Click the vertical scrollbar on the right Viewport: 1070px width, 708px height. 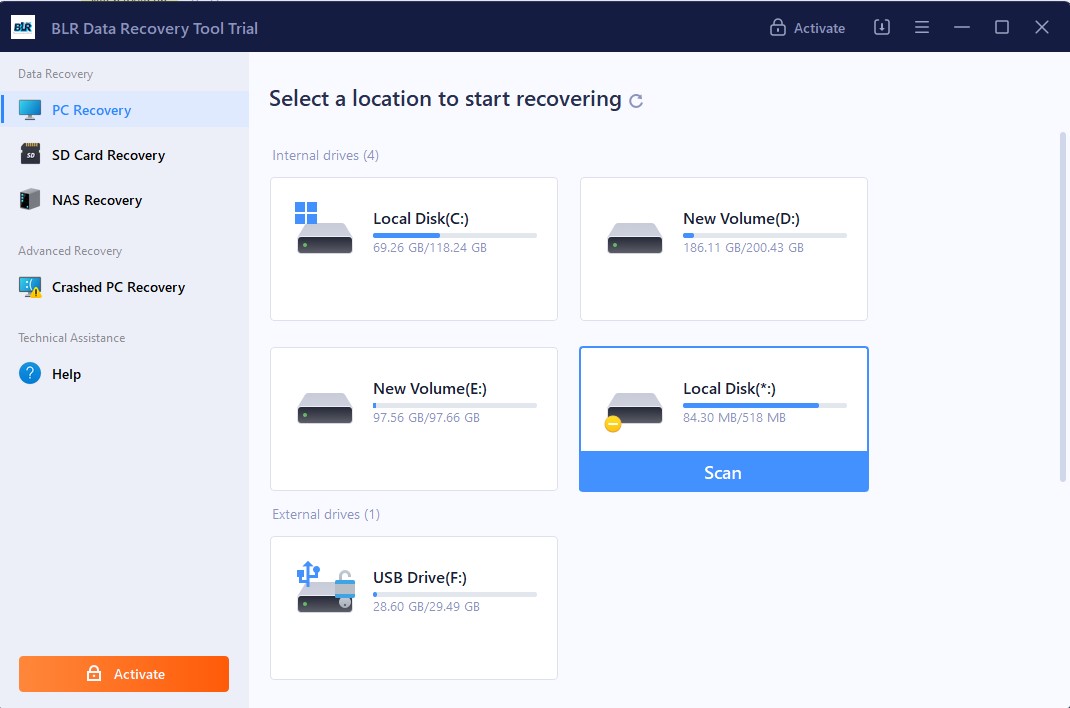tap(1062, 307)
